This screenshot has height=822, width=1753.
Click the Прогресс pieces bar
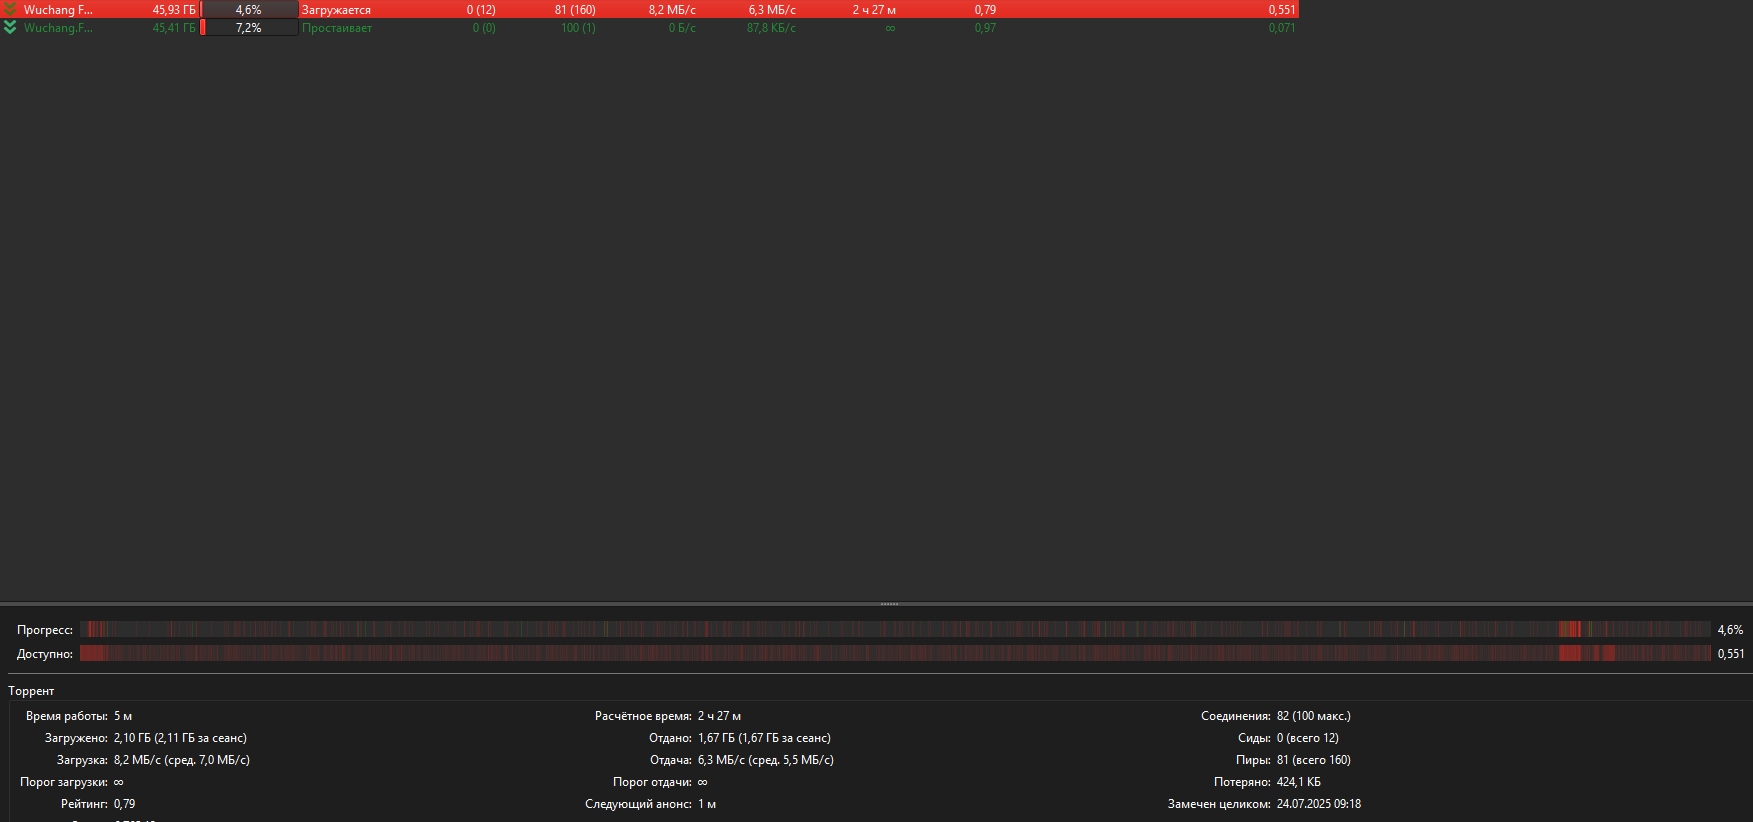click(x=895, y=629)
